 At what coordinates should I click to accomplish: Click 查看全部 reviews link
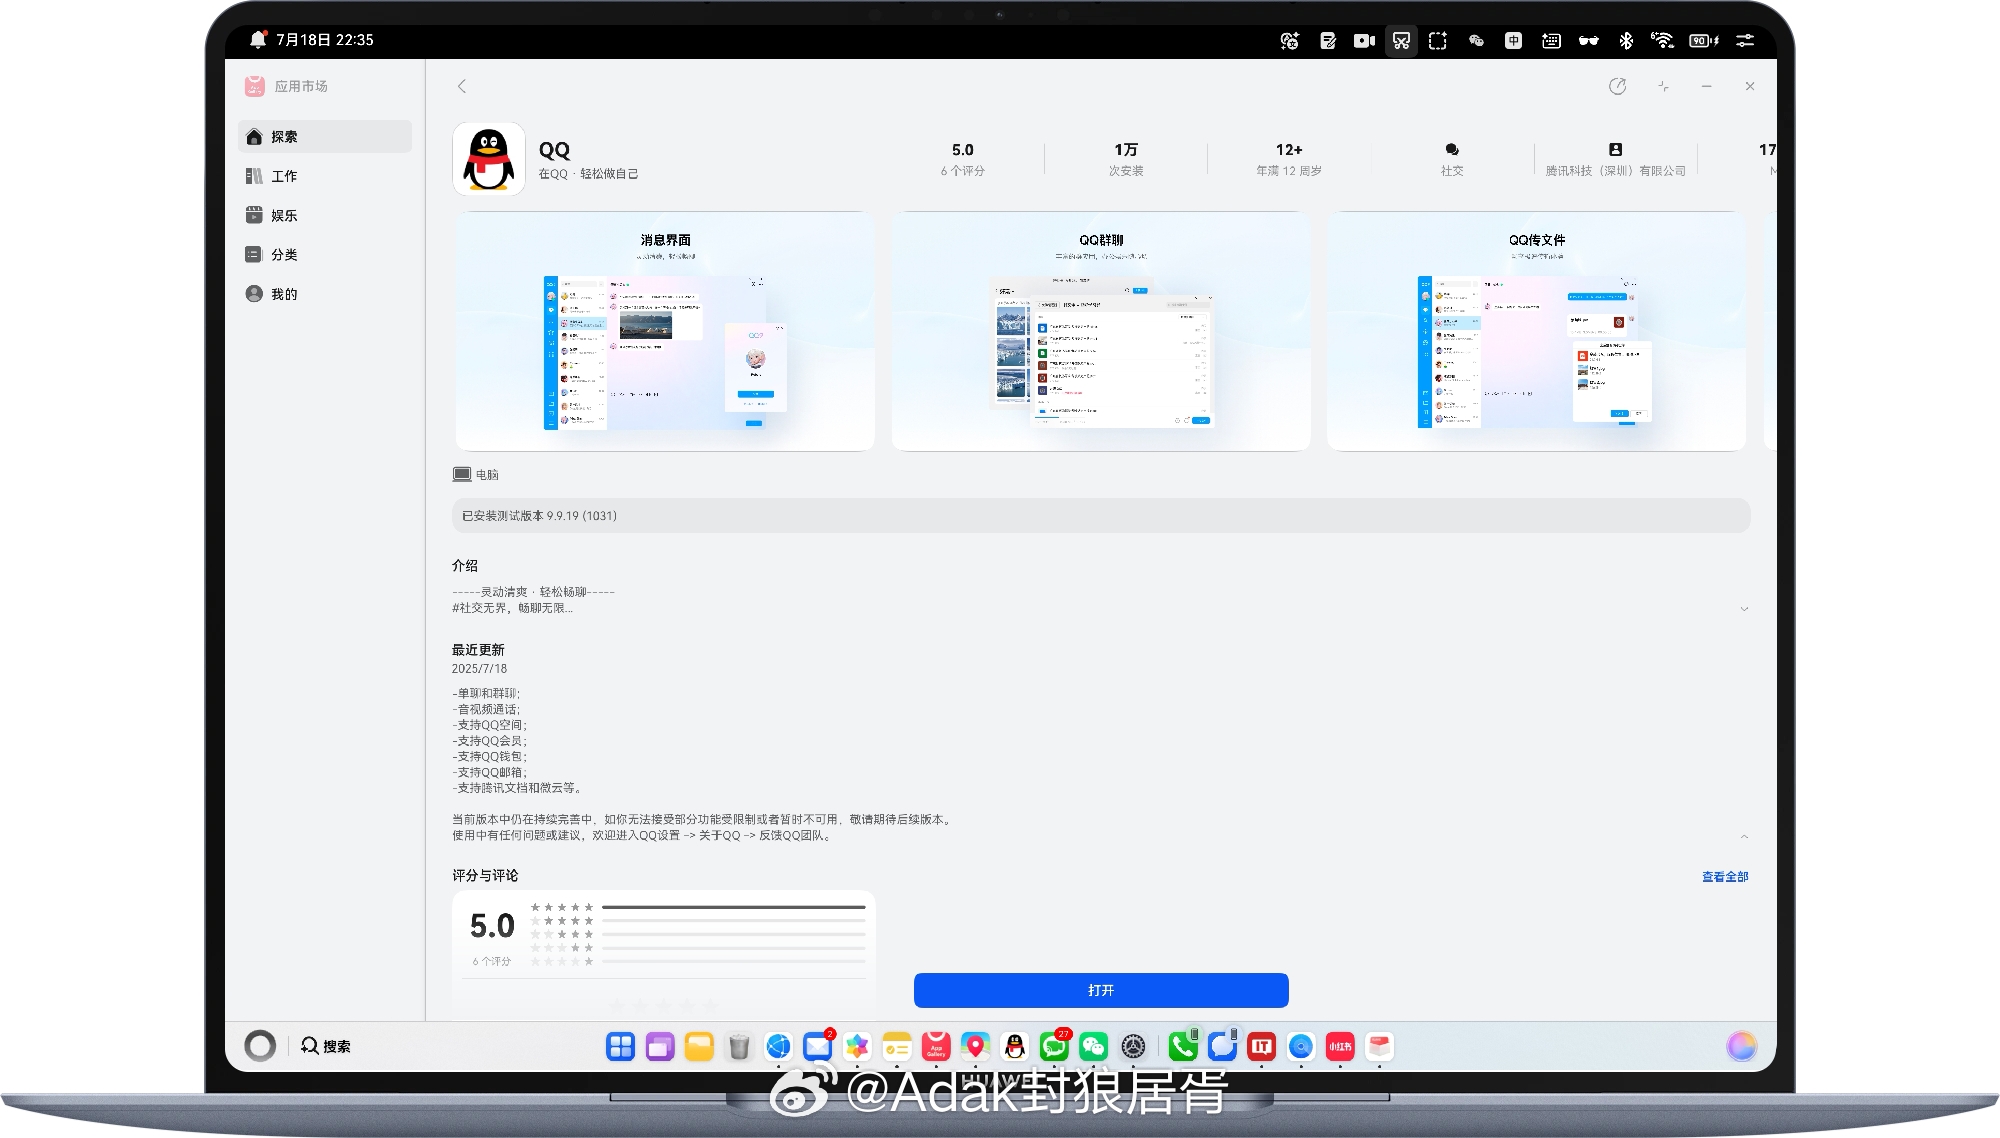point(1724,877)
